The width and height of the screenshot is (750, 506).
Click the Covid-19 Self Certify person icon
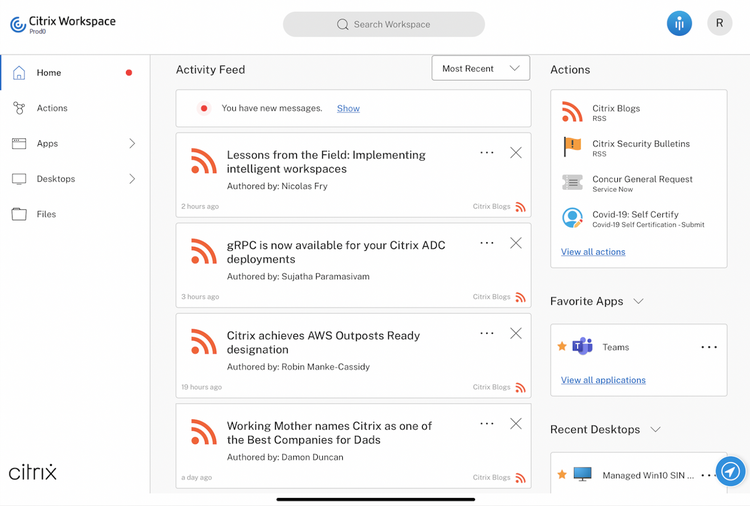pos(572,218)
